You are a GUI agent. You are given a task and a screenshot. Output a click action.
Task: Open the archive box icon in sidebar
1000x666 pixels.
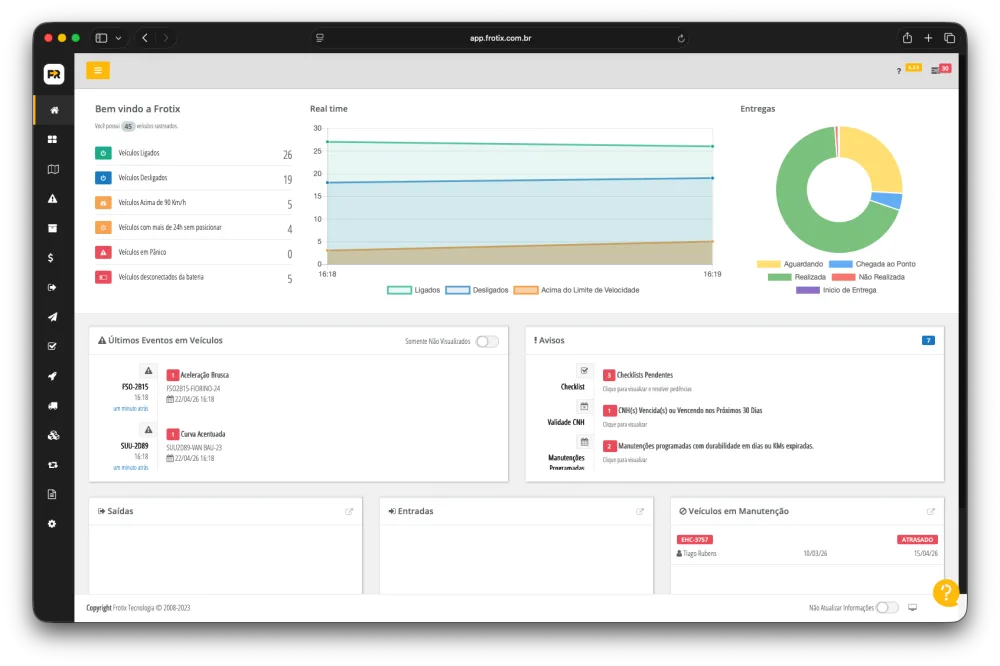[x=52, y=228]
